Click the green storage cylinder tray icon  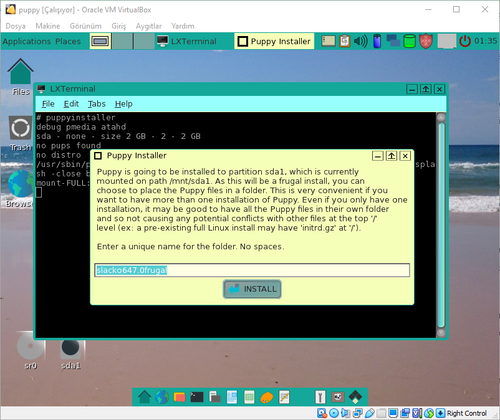(409, 41)
